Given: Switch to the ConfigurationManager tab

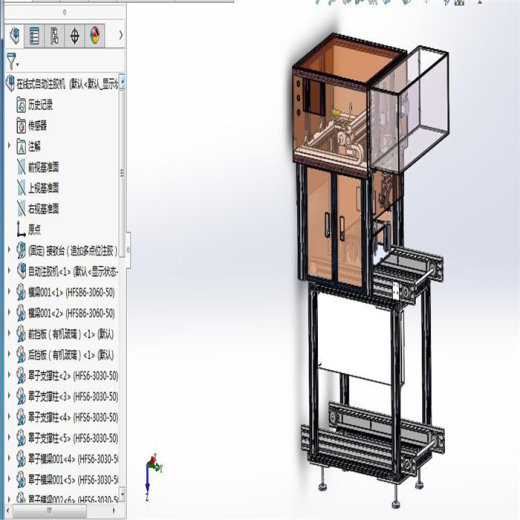Looking at the screenshot, I should (x=54, y=35).
